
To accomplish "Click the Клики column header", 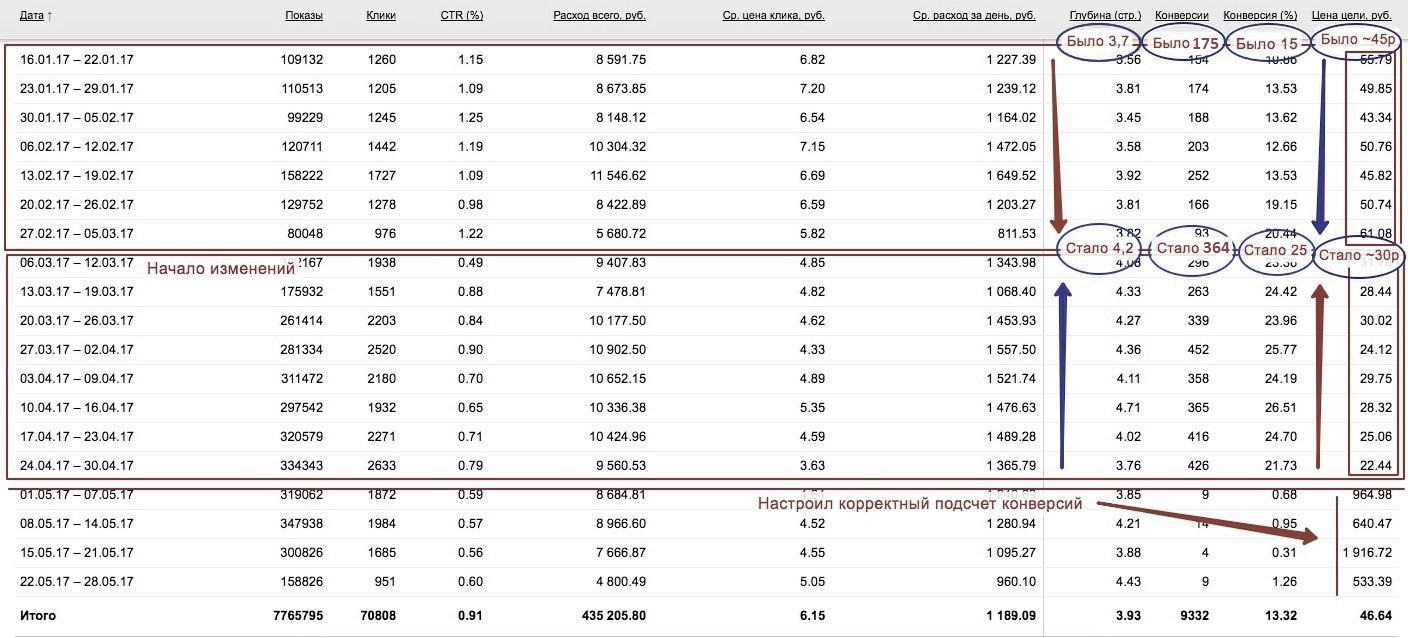I will tap(381, 16).
